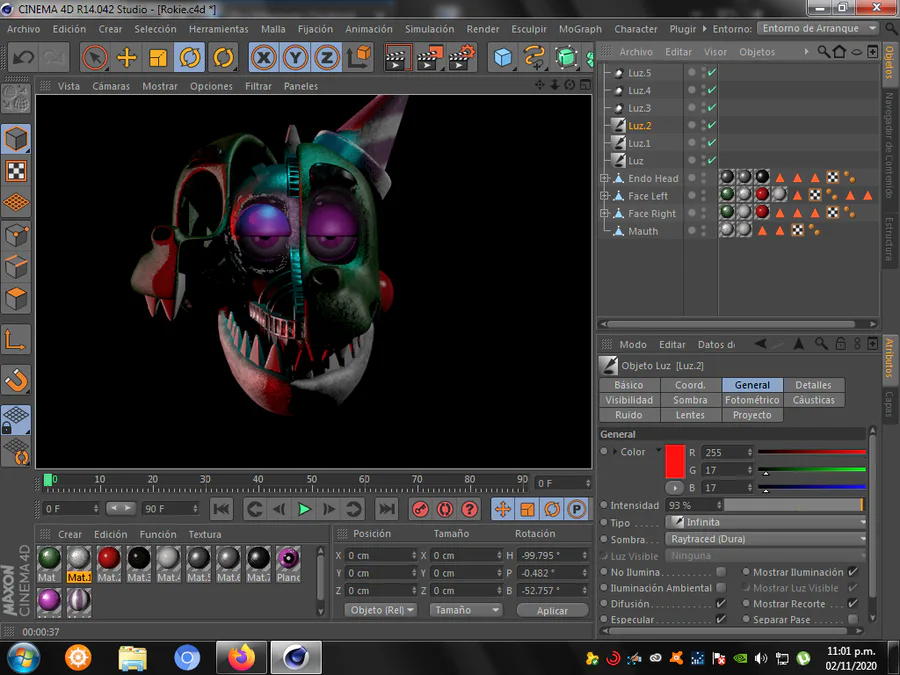Open the Sombra dropdown Raytraced (Dura)

pos(766,539)
